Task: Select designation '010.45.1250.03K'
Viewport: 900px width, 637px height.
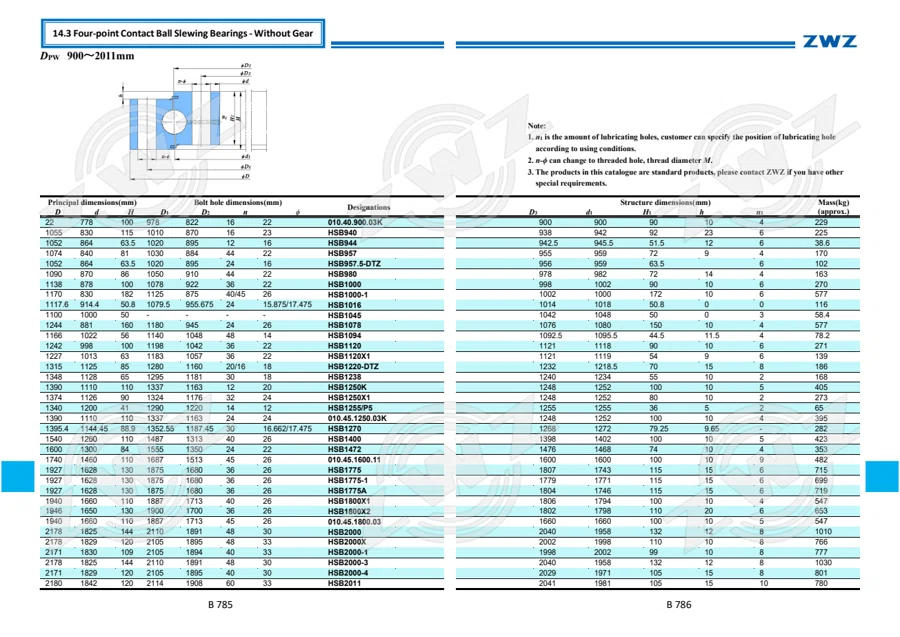Action: tap(357, 418)
